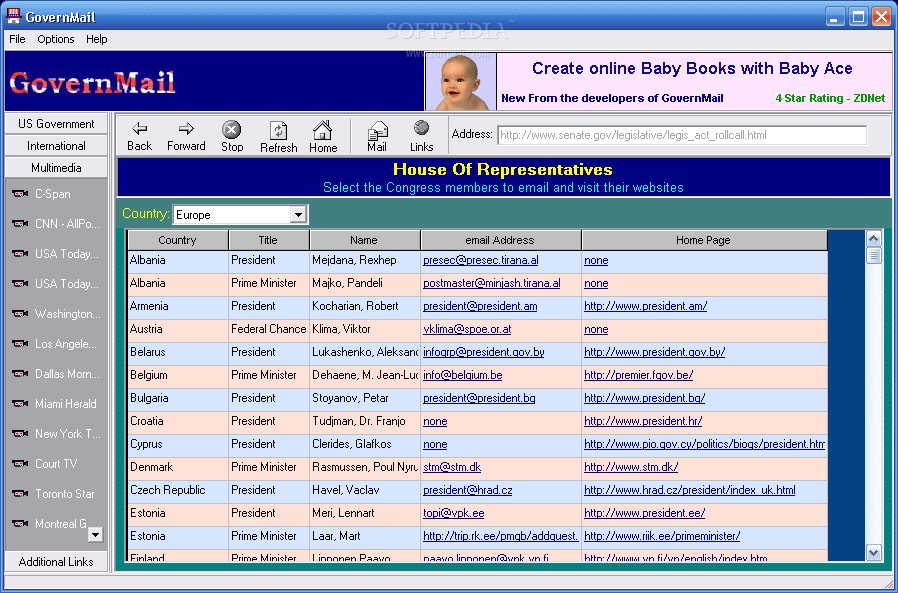Click the Baby Ace ad banner
Viewport: 898px width, 593px height.
(x=658, y=81)
